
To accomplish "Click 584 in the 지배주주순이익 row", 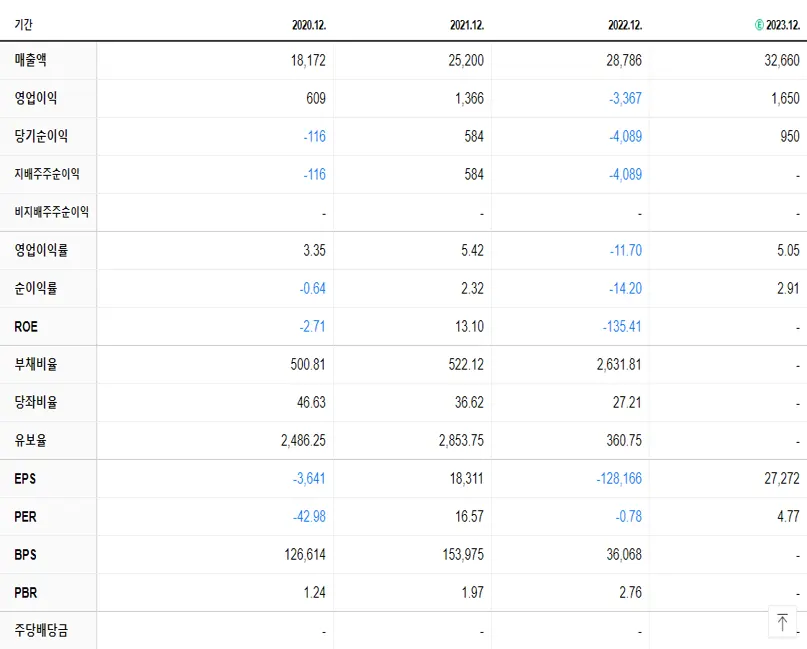I will 474,174.
